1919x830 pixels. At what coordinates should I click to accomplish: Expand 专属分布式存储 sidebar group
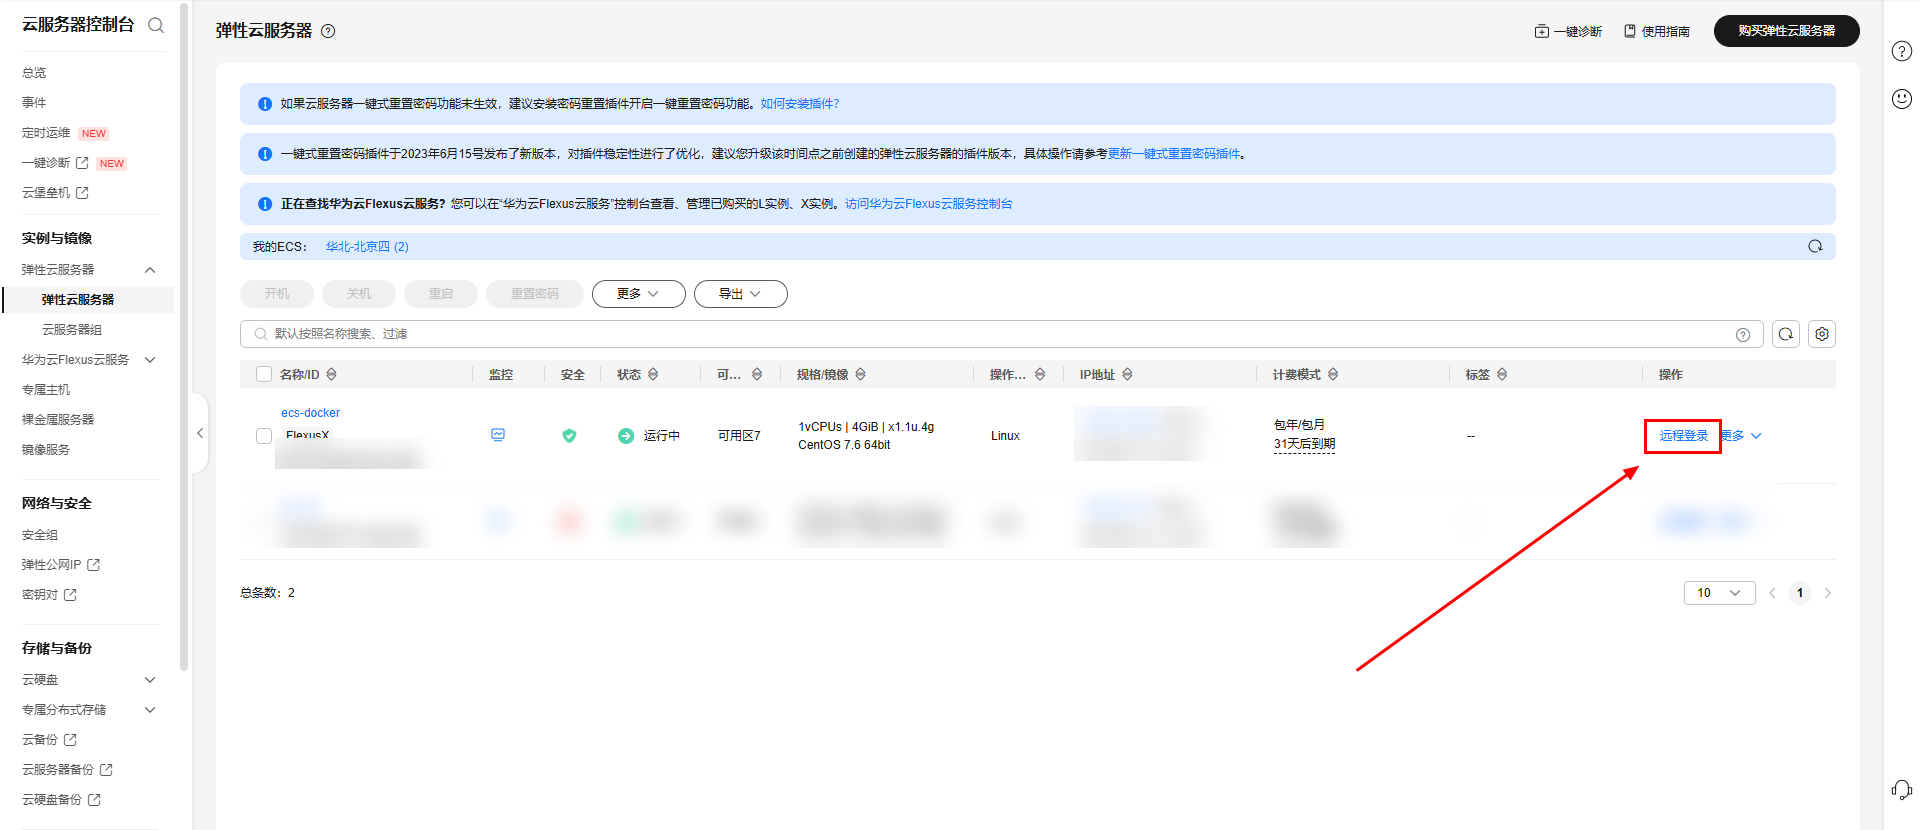(150, 710)
